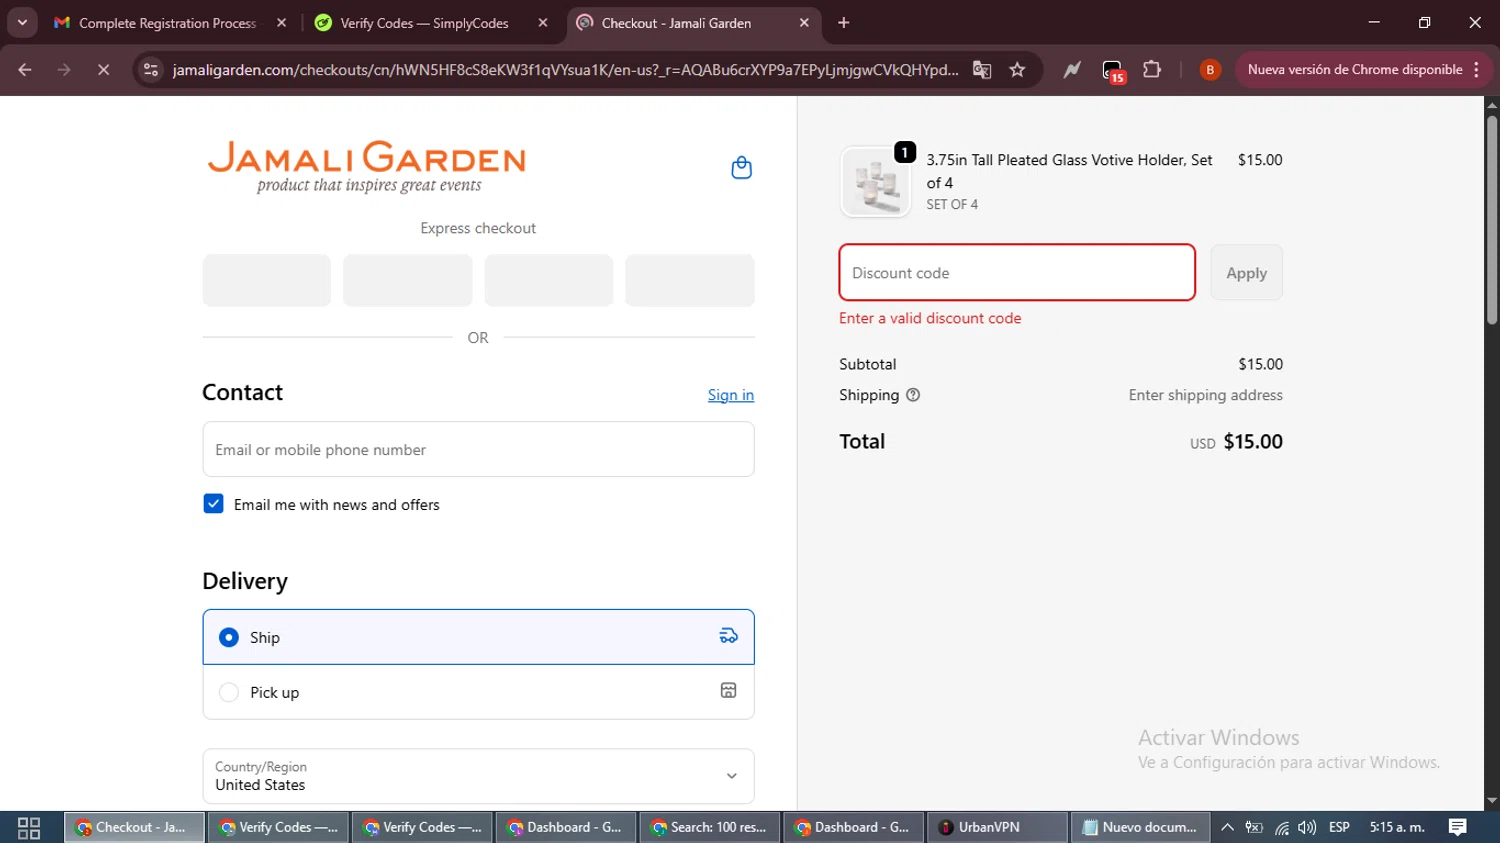Select the Pick up delivery option

tap(478, 692)
